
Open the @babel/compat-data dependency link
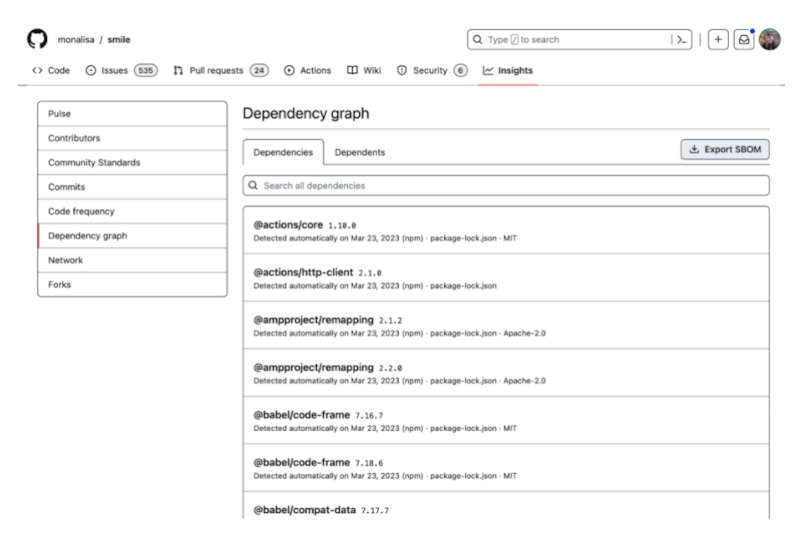tap(305, 510)
